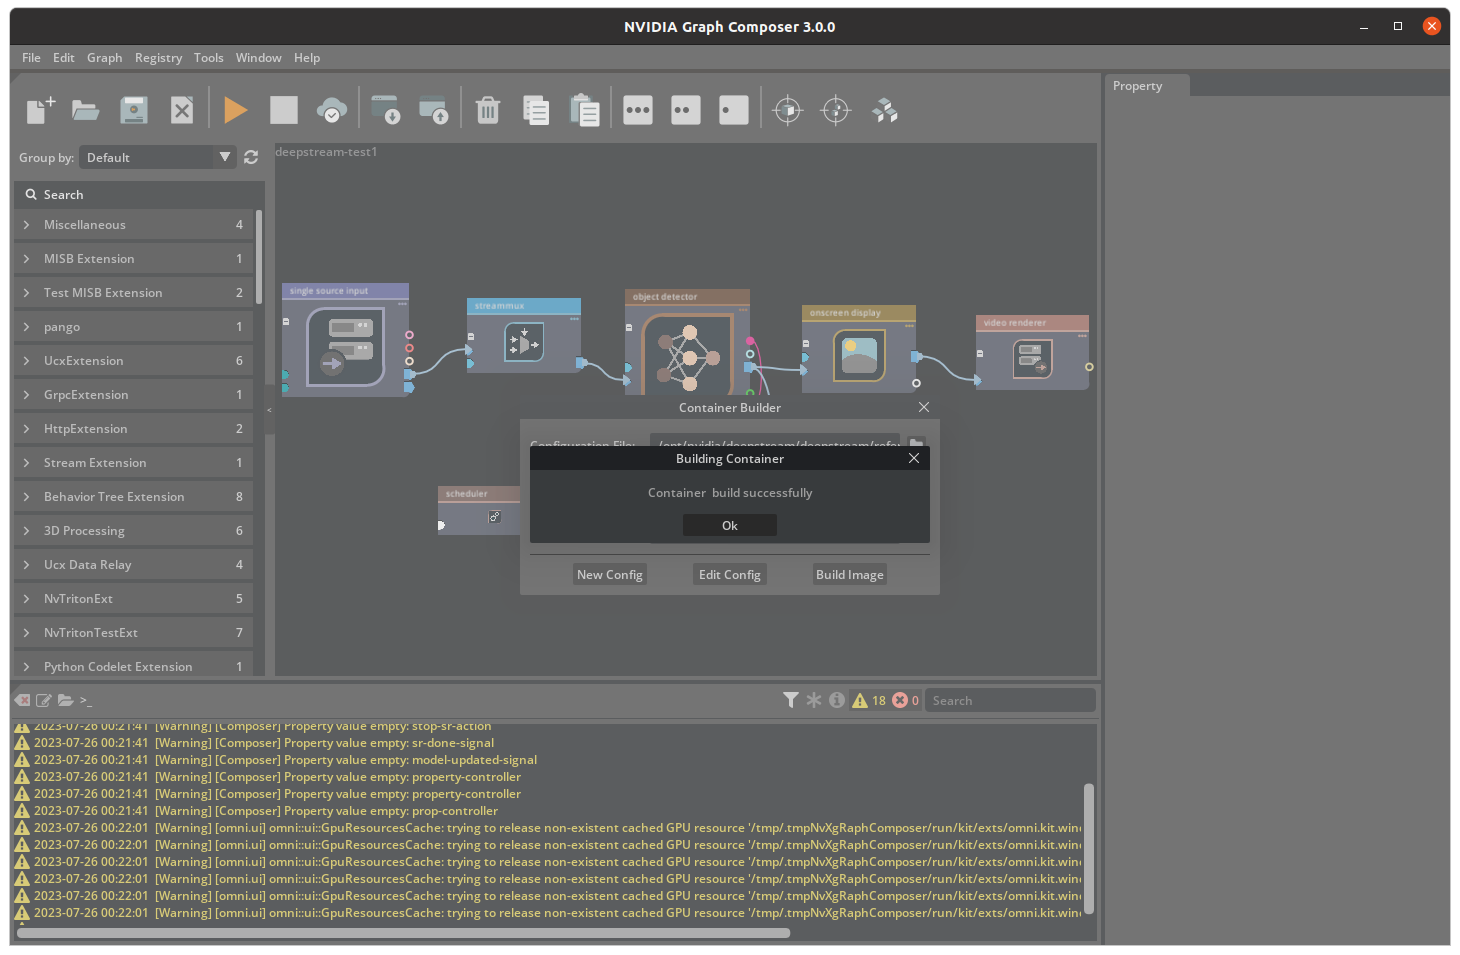The height and width of the screenshot is (955, 1460).
Task: Toggle errors filter showing 0
Action: coord(906,700)
